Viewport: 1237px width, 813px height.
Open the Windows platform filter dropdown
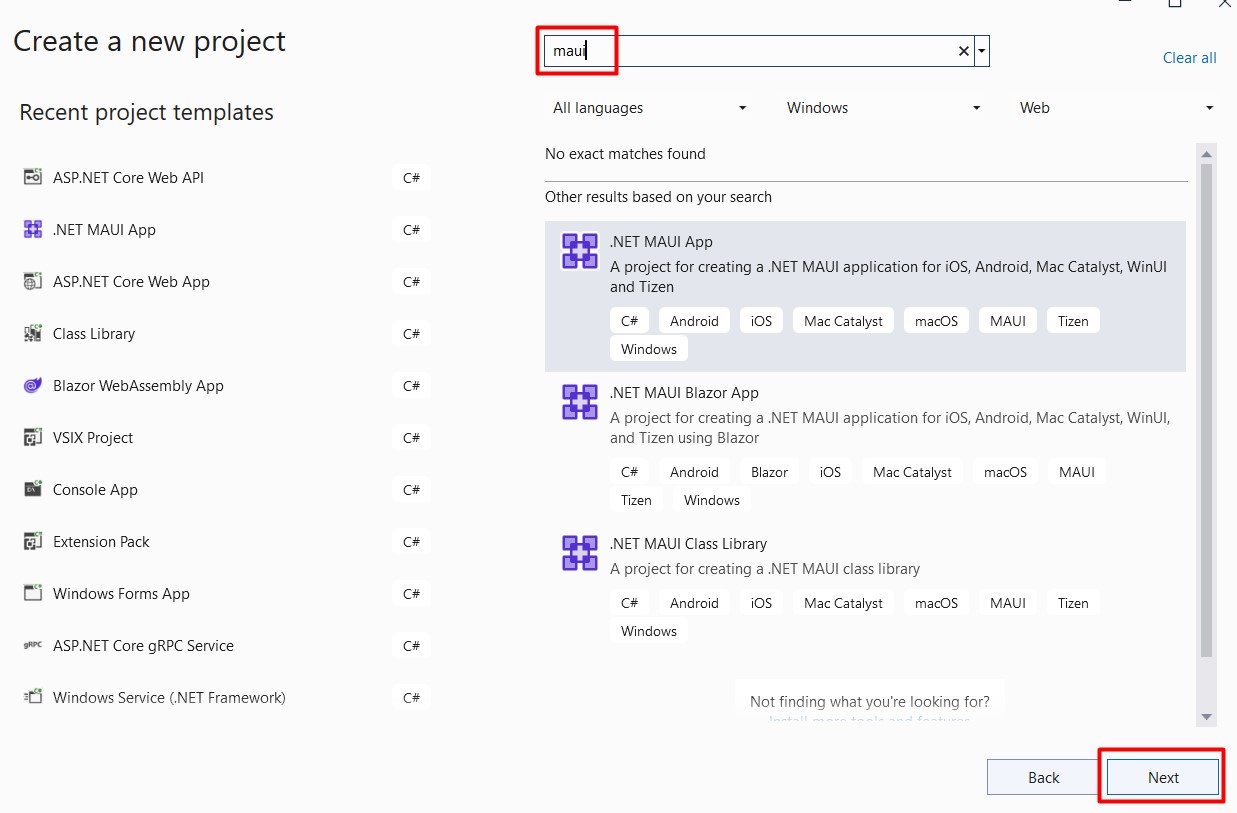(883, 108)
